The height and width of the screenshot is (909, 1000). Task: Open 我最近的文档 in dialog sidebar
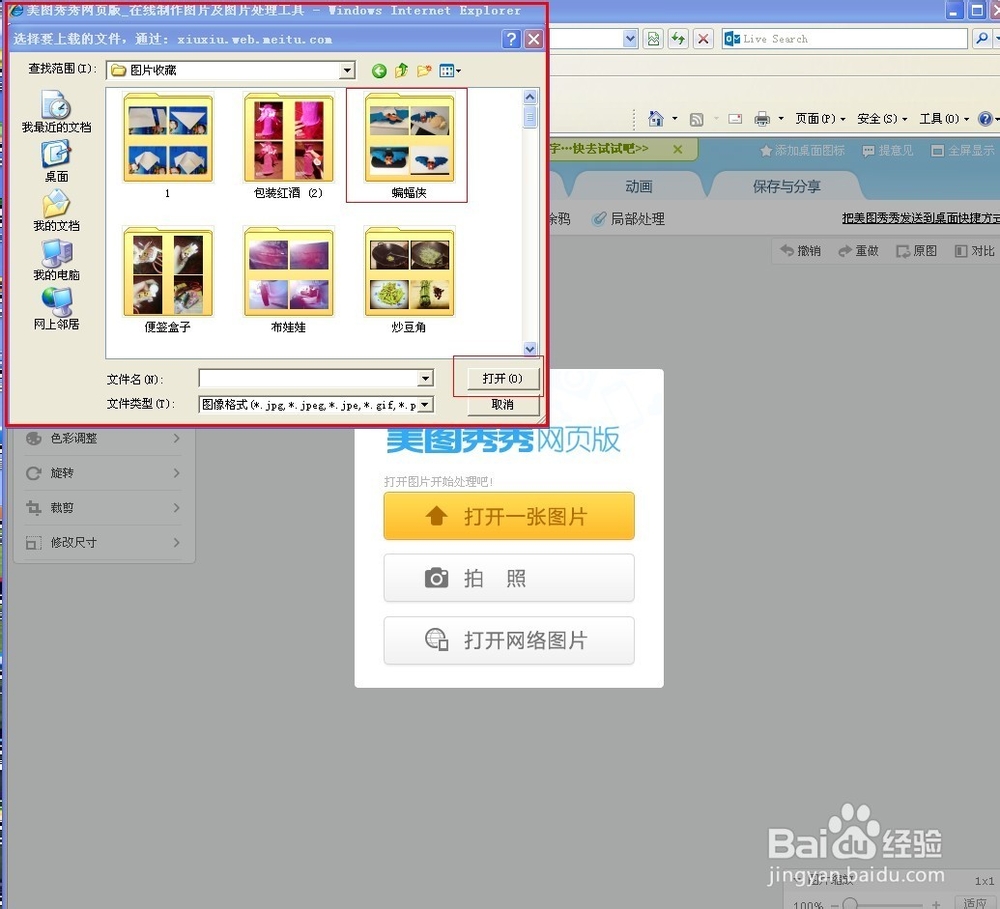[56, 112]
